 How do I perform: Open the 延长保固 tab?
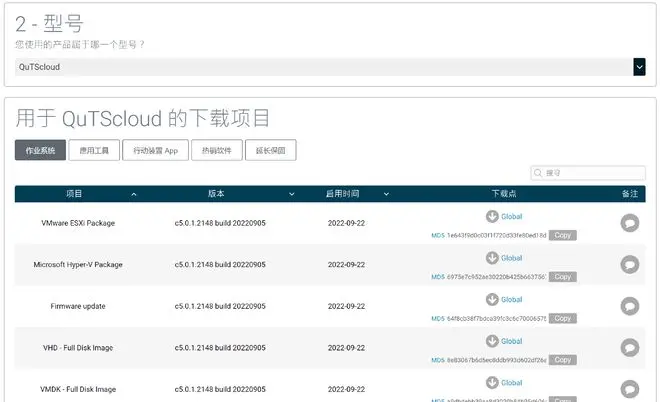271,150
